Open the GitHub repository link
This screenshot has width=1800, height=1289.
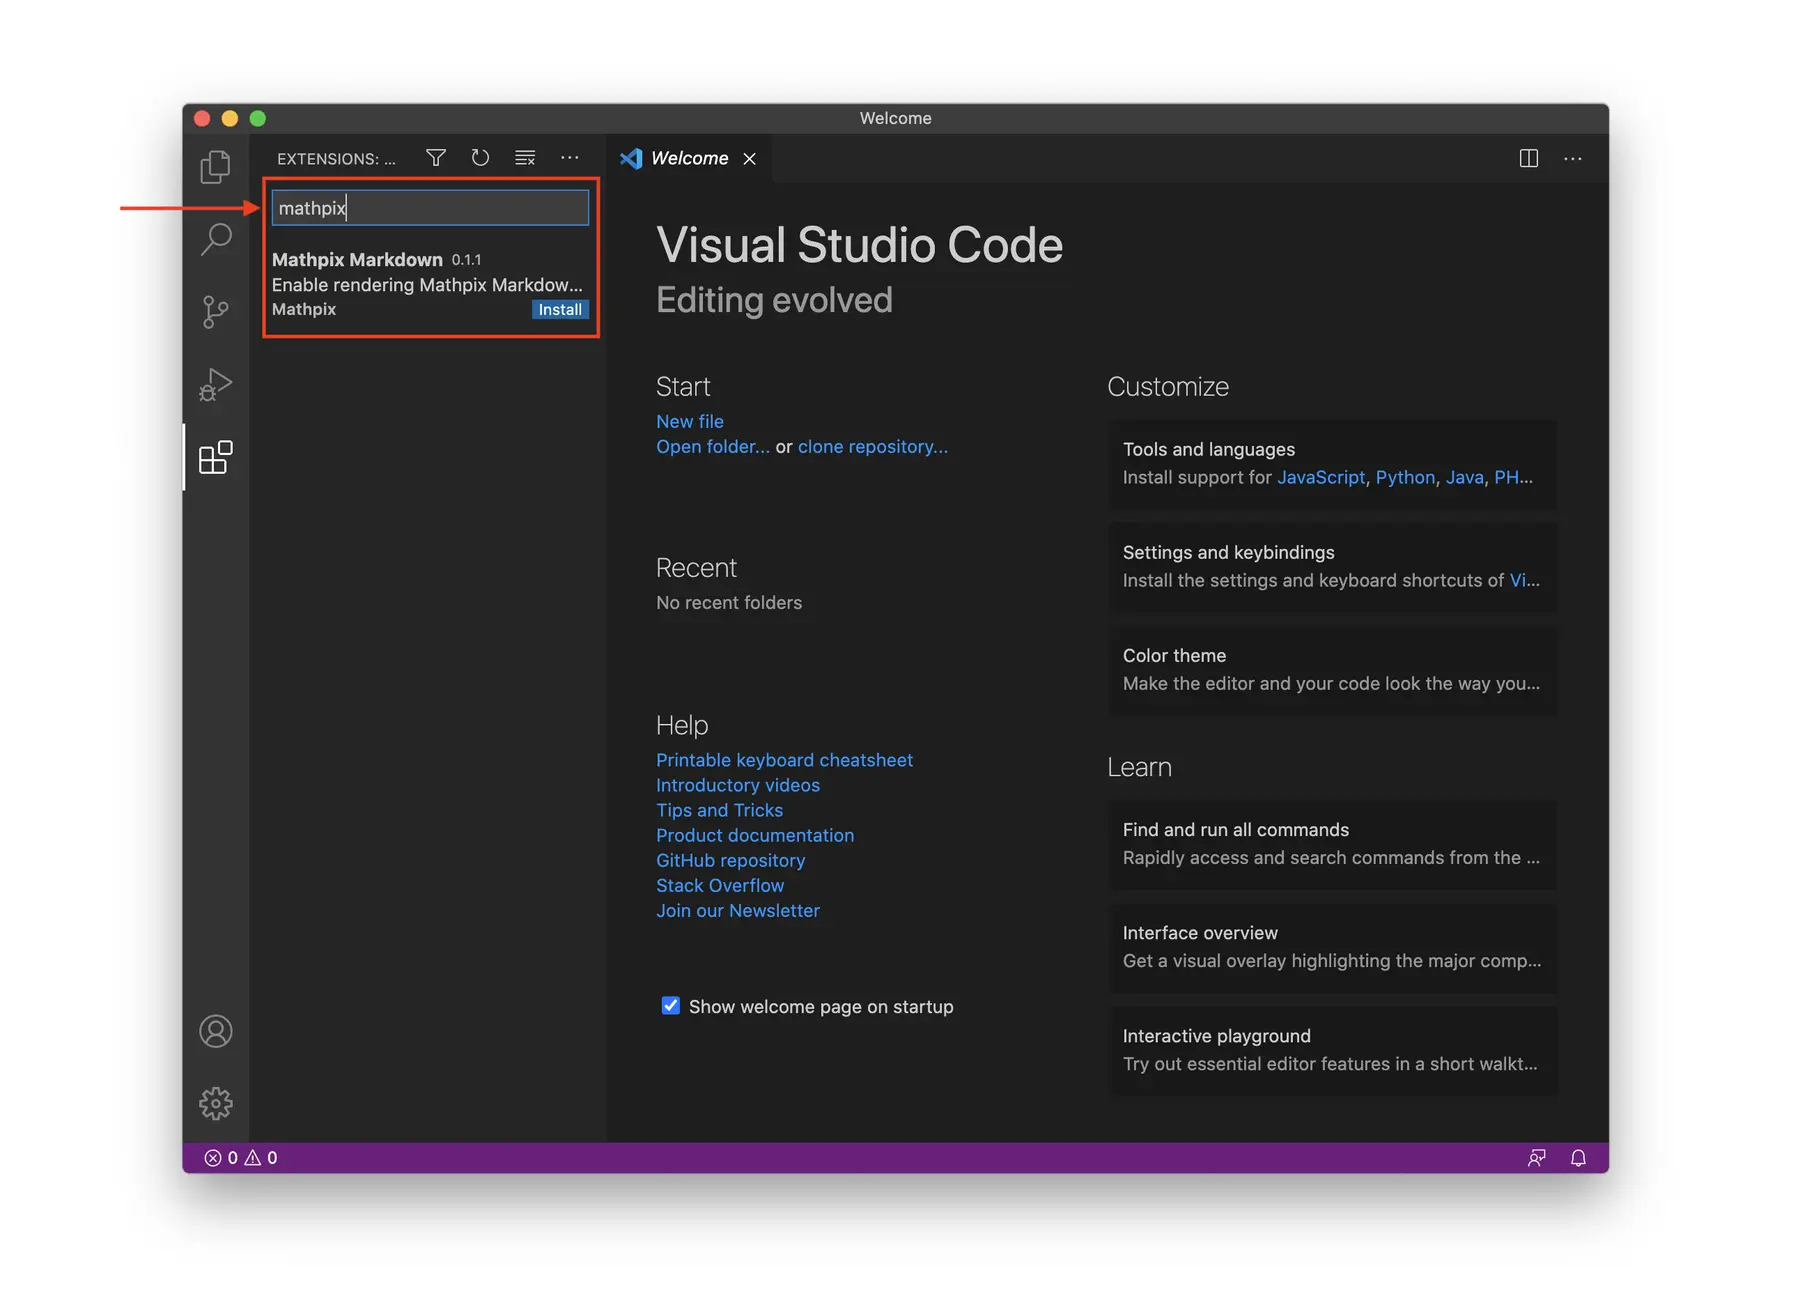tap(730, 860)
